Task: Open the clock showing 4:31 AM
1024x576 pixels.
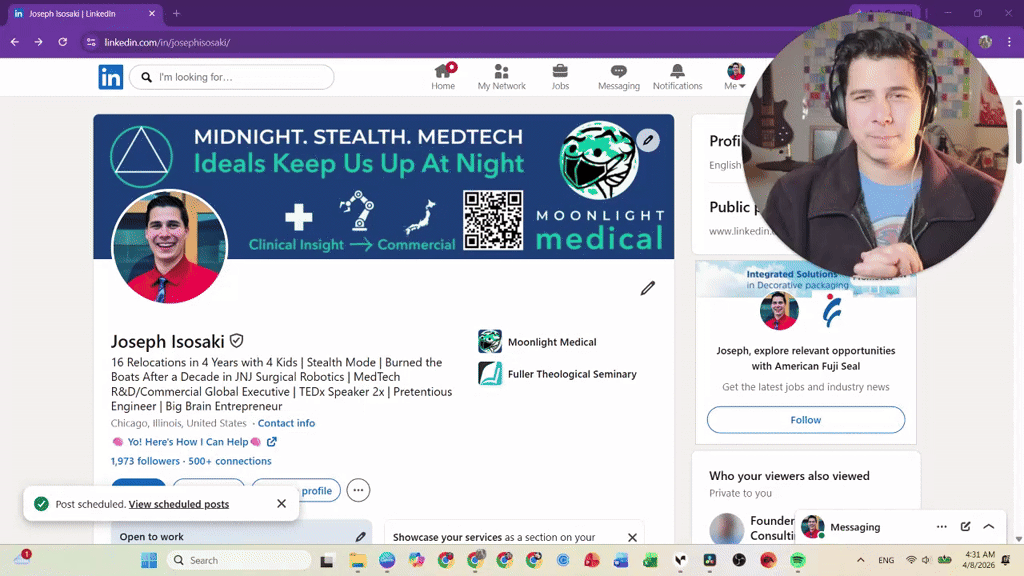Action: (x=978, y=560)
